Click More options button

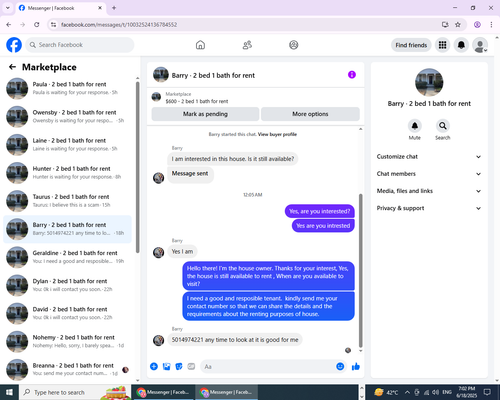click(x=310, y=114)
